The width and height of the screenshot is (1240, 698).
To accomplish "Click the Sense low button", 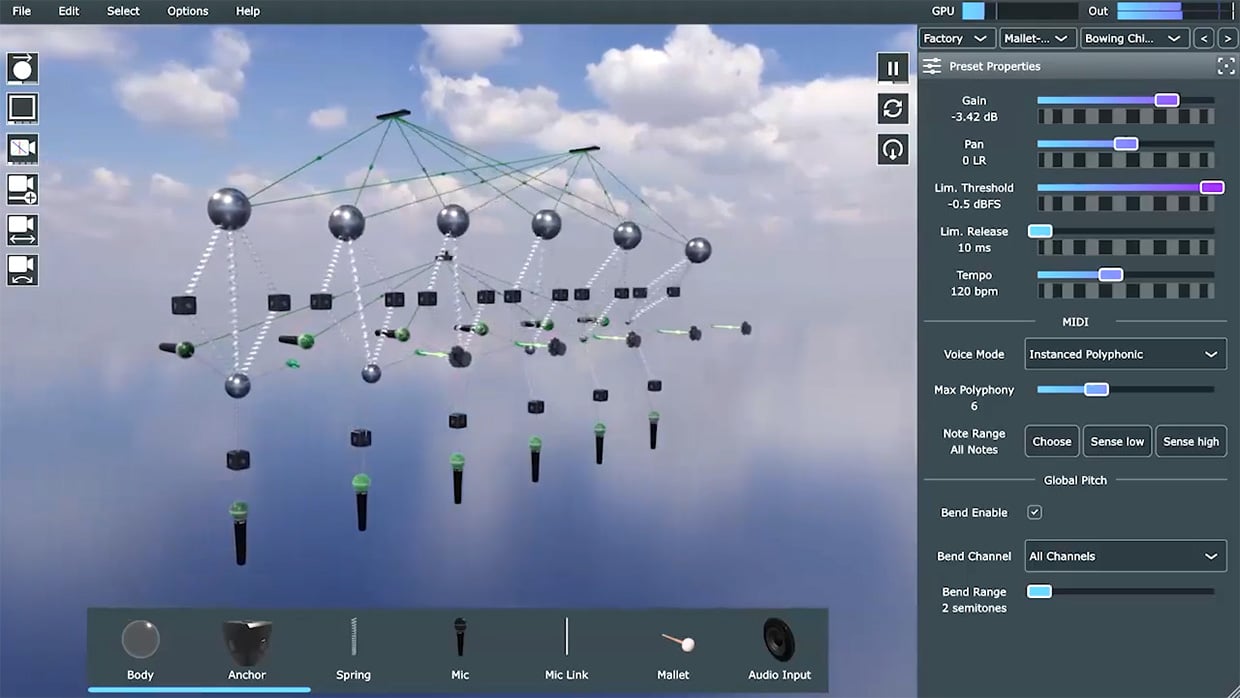I will 1117,441.
